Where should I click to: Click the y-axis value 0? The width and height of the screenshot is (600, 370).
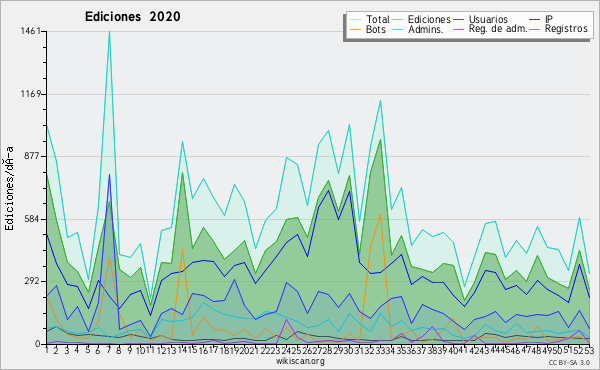tap(38, 344)
